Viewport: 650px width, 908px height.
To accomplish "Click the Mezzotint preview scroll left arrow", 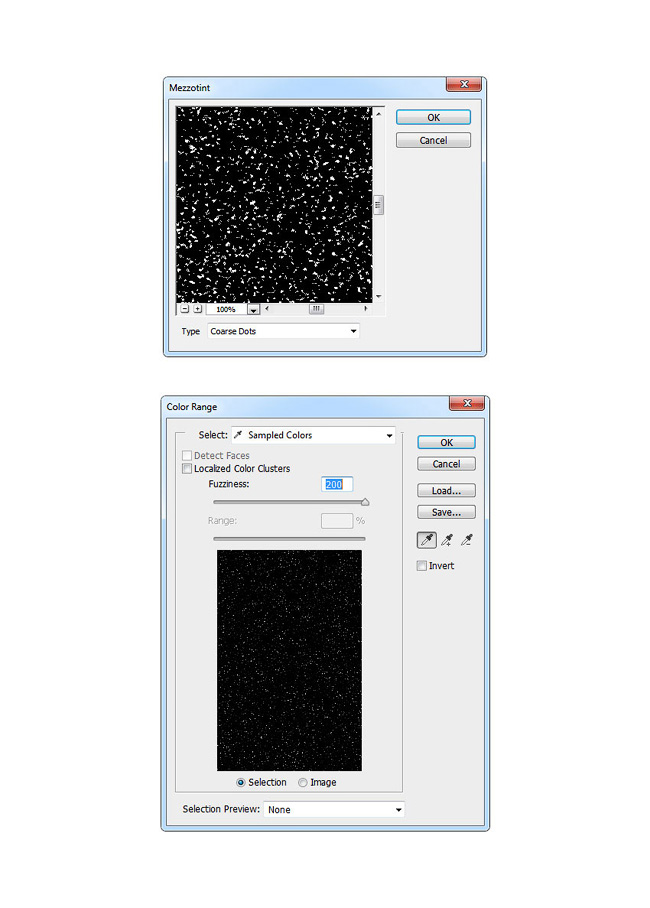I will tap(266, 309).
